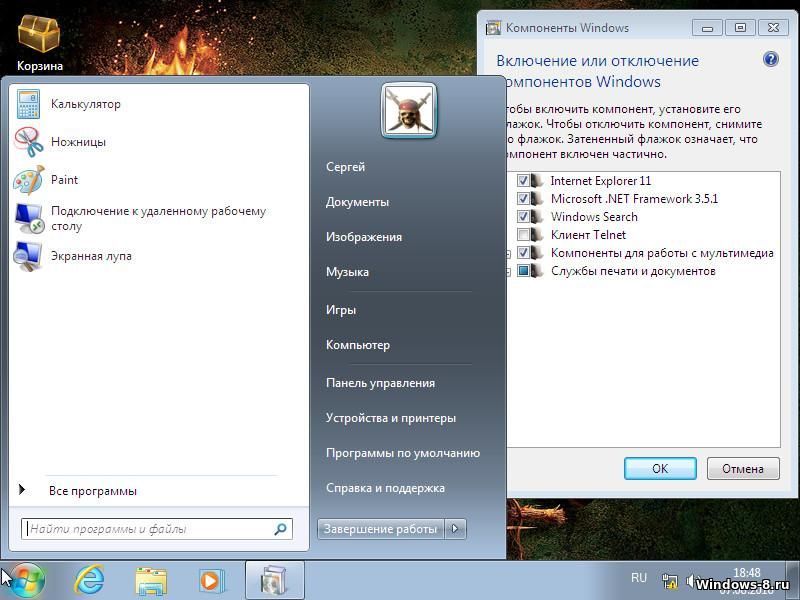Open the Snipping Tool (Ножницы)

159,142
